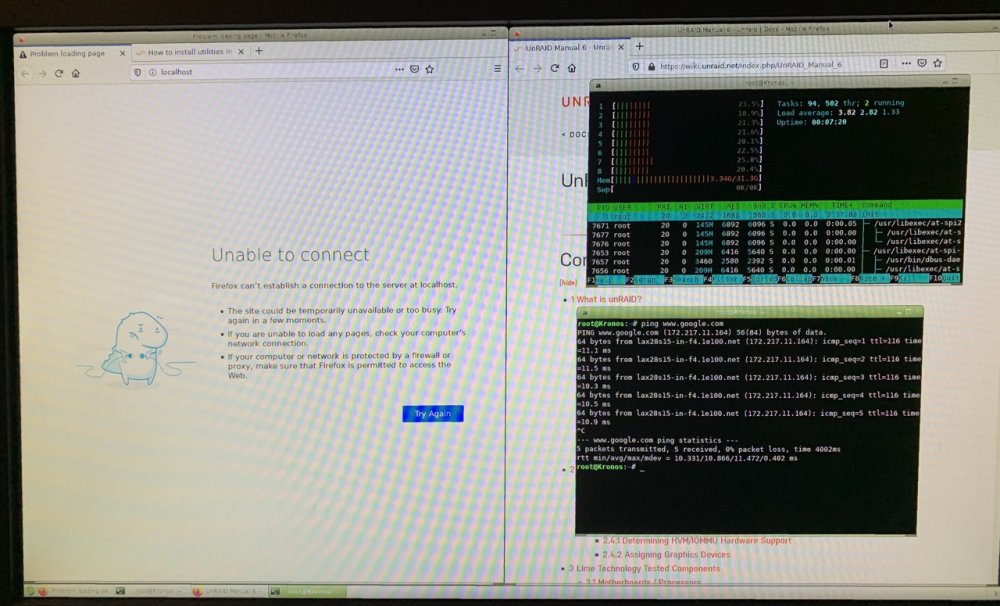Viewport: 1000px width, 606px height.
Task: Click the Command column header in htop
Action: [876, 205]
